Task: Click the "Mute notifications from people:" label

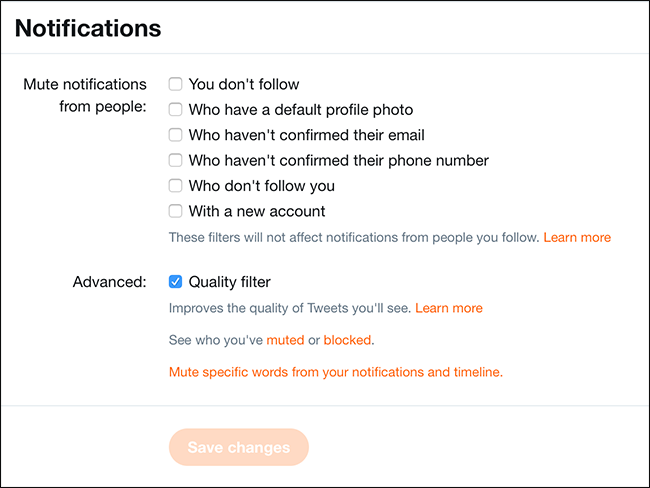Action: [85, 96]
